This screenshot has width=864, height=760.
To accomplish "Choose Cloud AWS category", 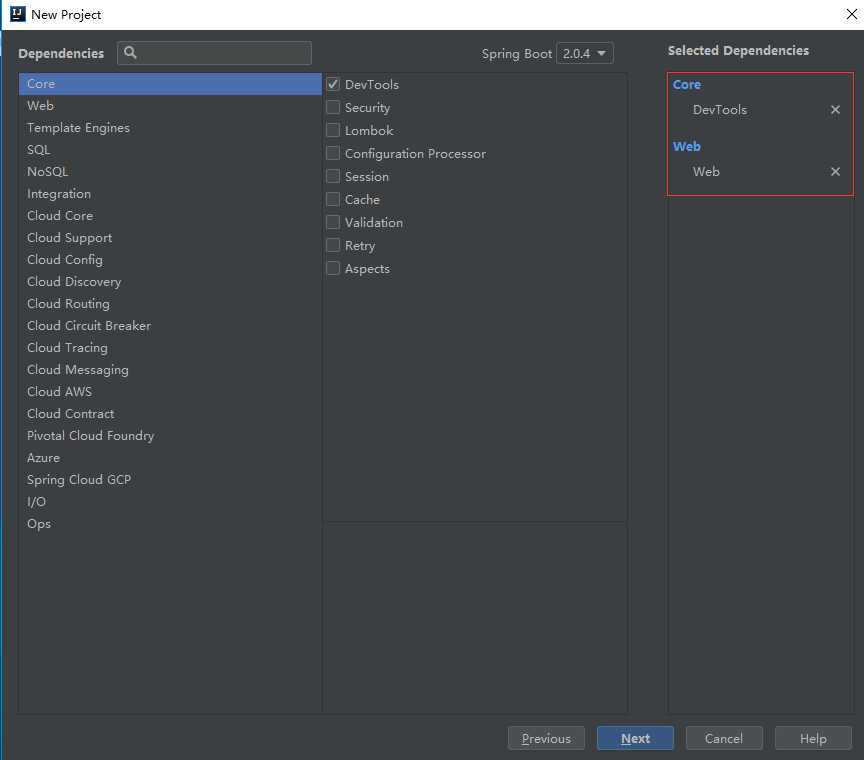I will pos(170,391).
